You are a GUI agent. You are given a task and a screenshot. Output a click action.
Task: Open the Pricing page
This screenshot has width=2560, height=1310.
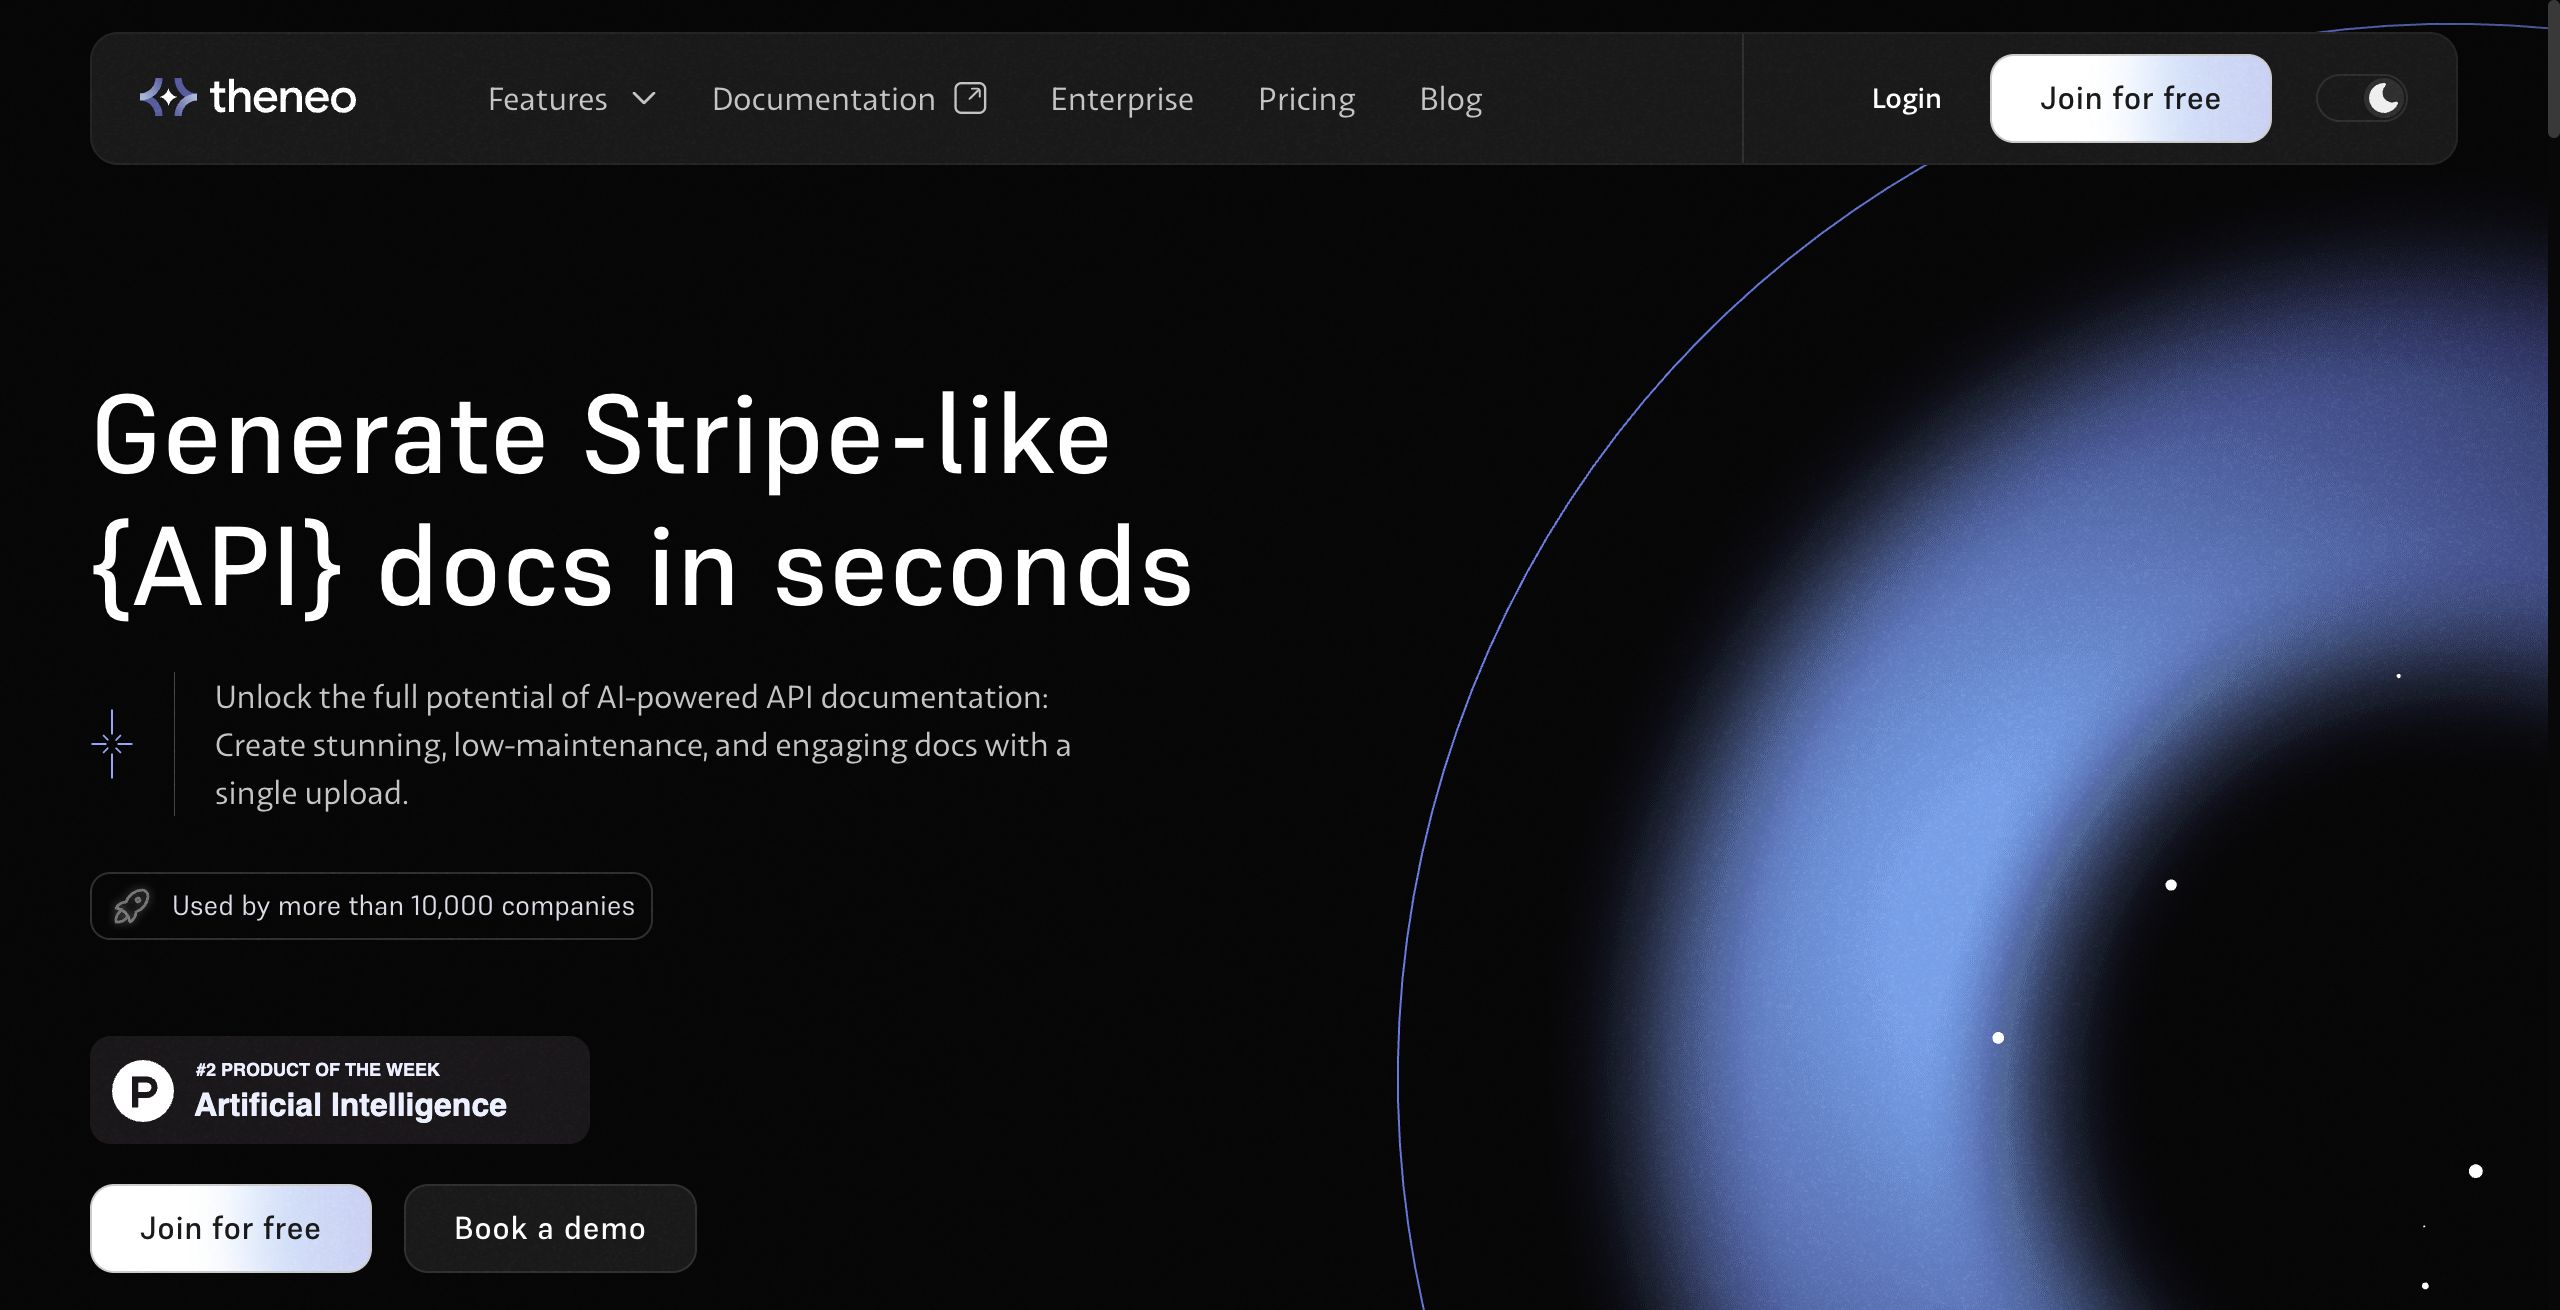click(1306, 99)
